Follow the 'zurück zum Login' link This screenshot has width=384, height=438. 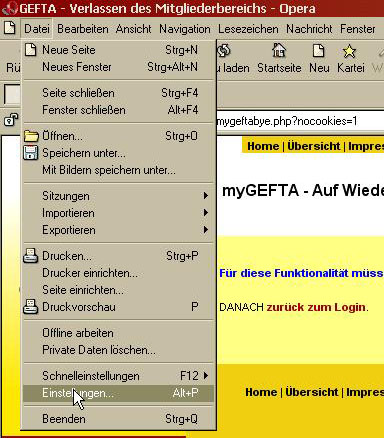pyautogui.click(x=316, y=307)
